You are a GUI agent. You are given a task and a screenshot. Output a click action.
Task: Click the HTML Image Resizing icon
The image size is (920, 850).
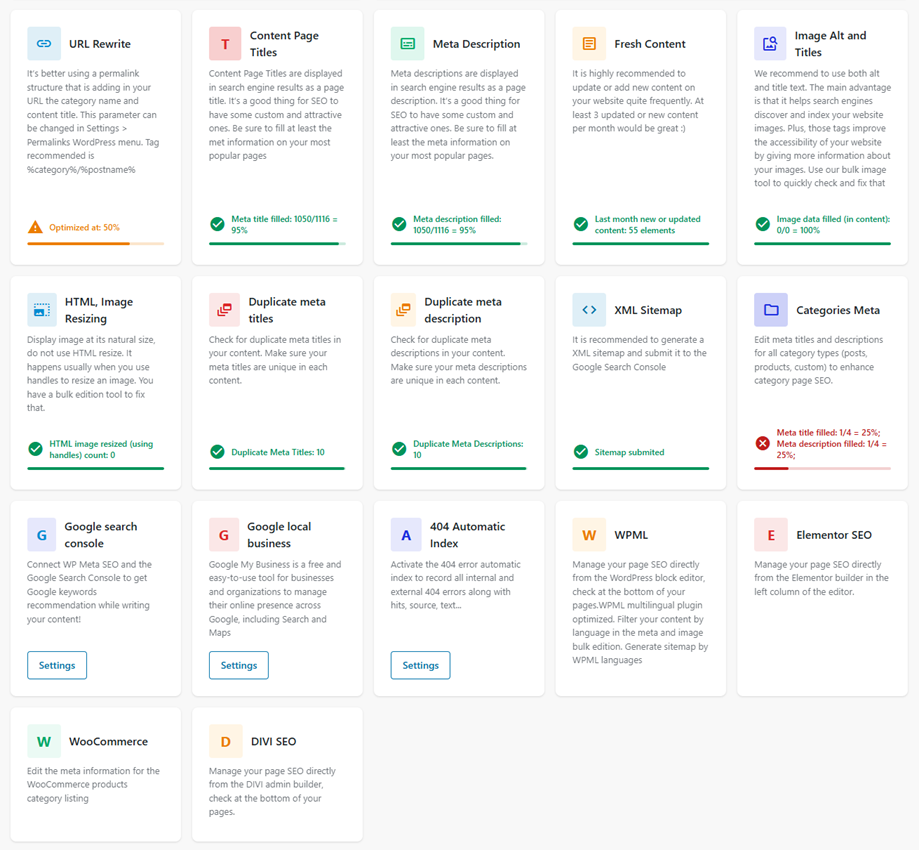tap(42, 310)
